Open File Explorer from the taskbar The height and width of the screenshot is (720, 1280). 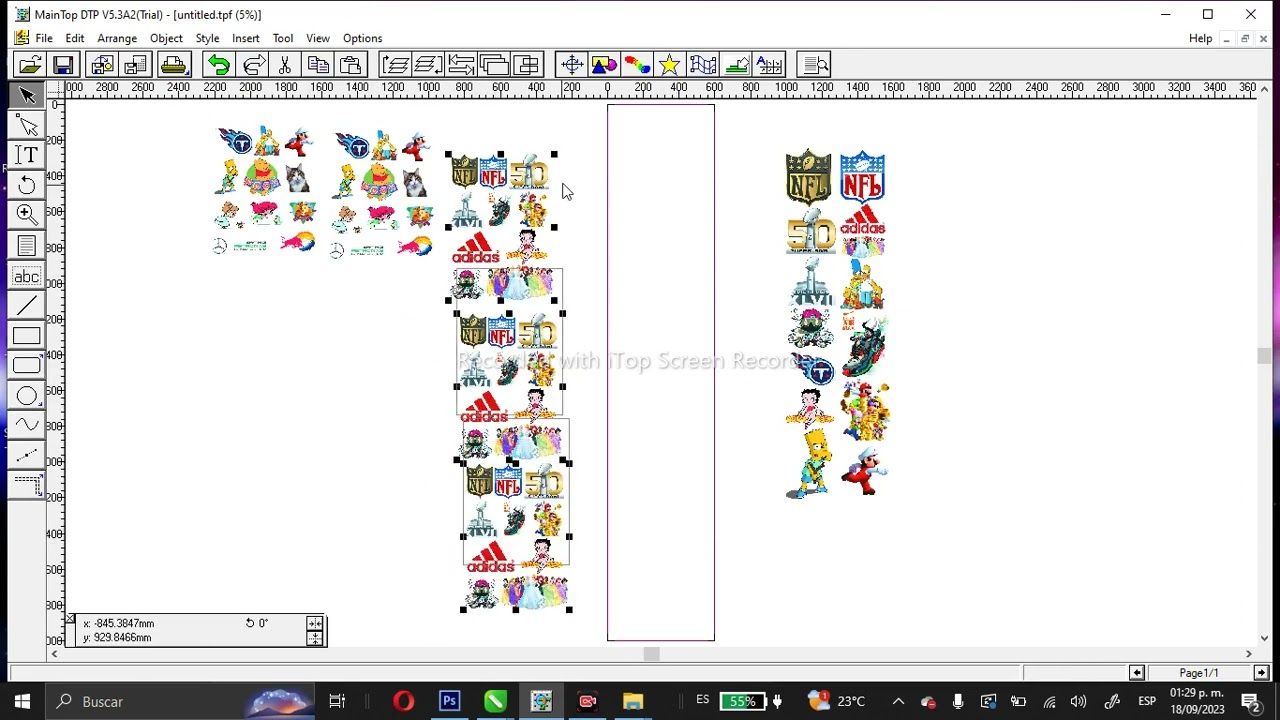pyautogui.click(x=633, y=702)
